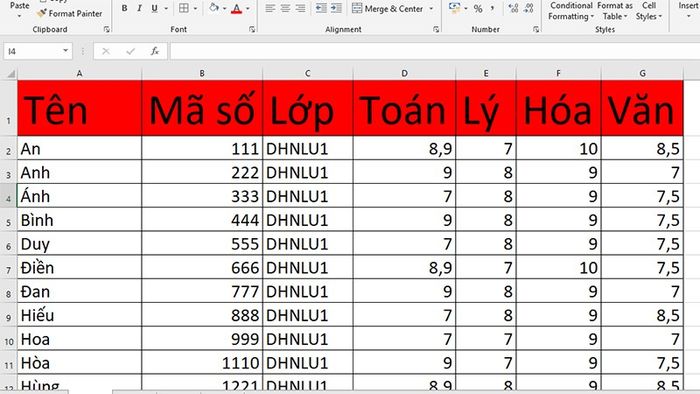
Task: Open the Underline style dropdown arrow
Action: 166,8
